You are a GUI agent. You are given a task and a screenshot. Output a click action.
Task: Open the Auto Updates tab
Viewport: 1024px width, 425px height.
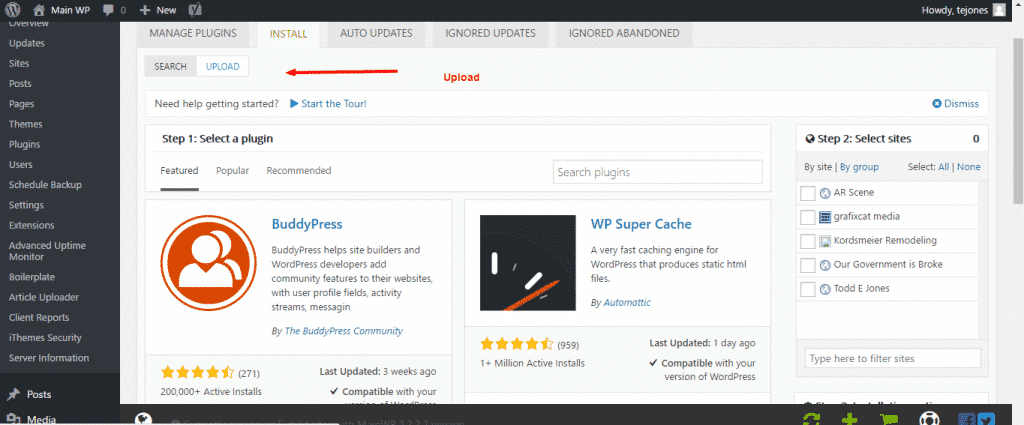point(376,33)
